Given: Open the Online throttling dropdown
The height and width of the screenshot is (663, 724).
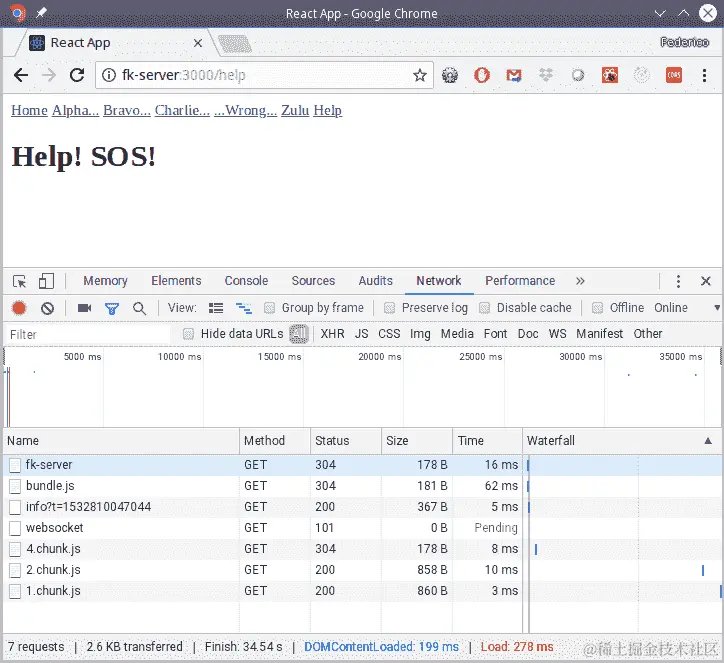Looking at the screenshot, I should tap(687, 308).
